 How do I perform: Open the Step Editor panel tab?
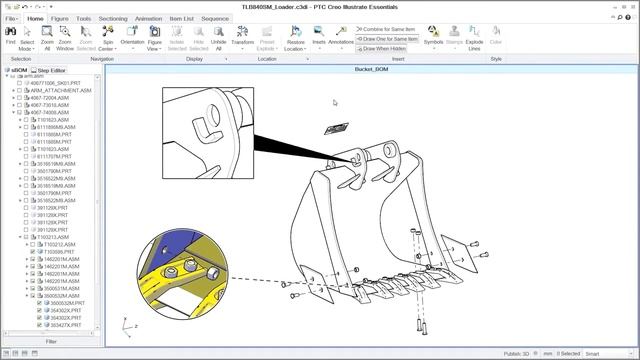pyautogui.click(x=49, y=70)
